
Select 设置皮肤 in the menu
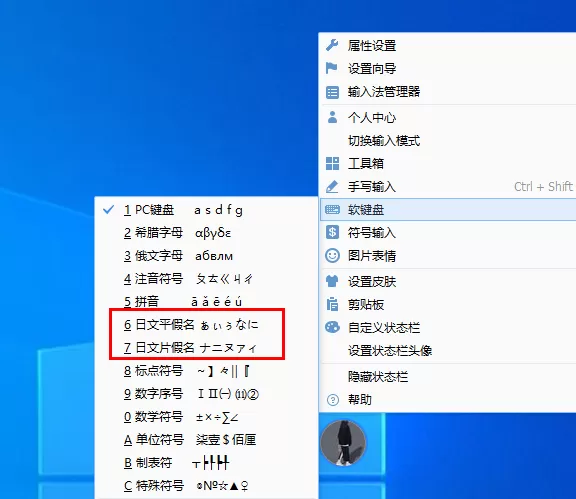click(447, 282)
